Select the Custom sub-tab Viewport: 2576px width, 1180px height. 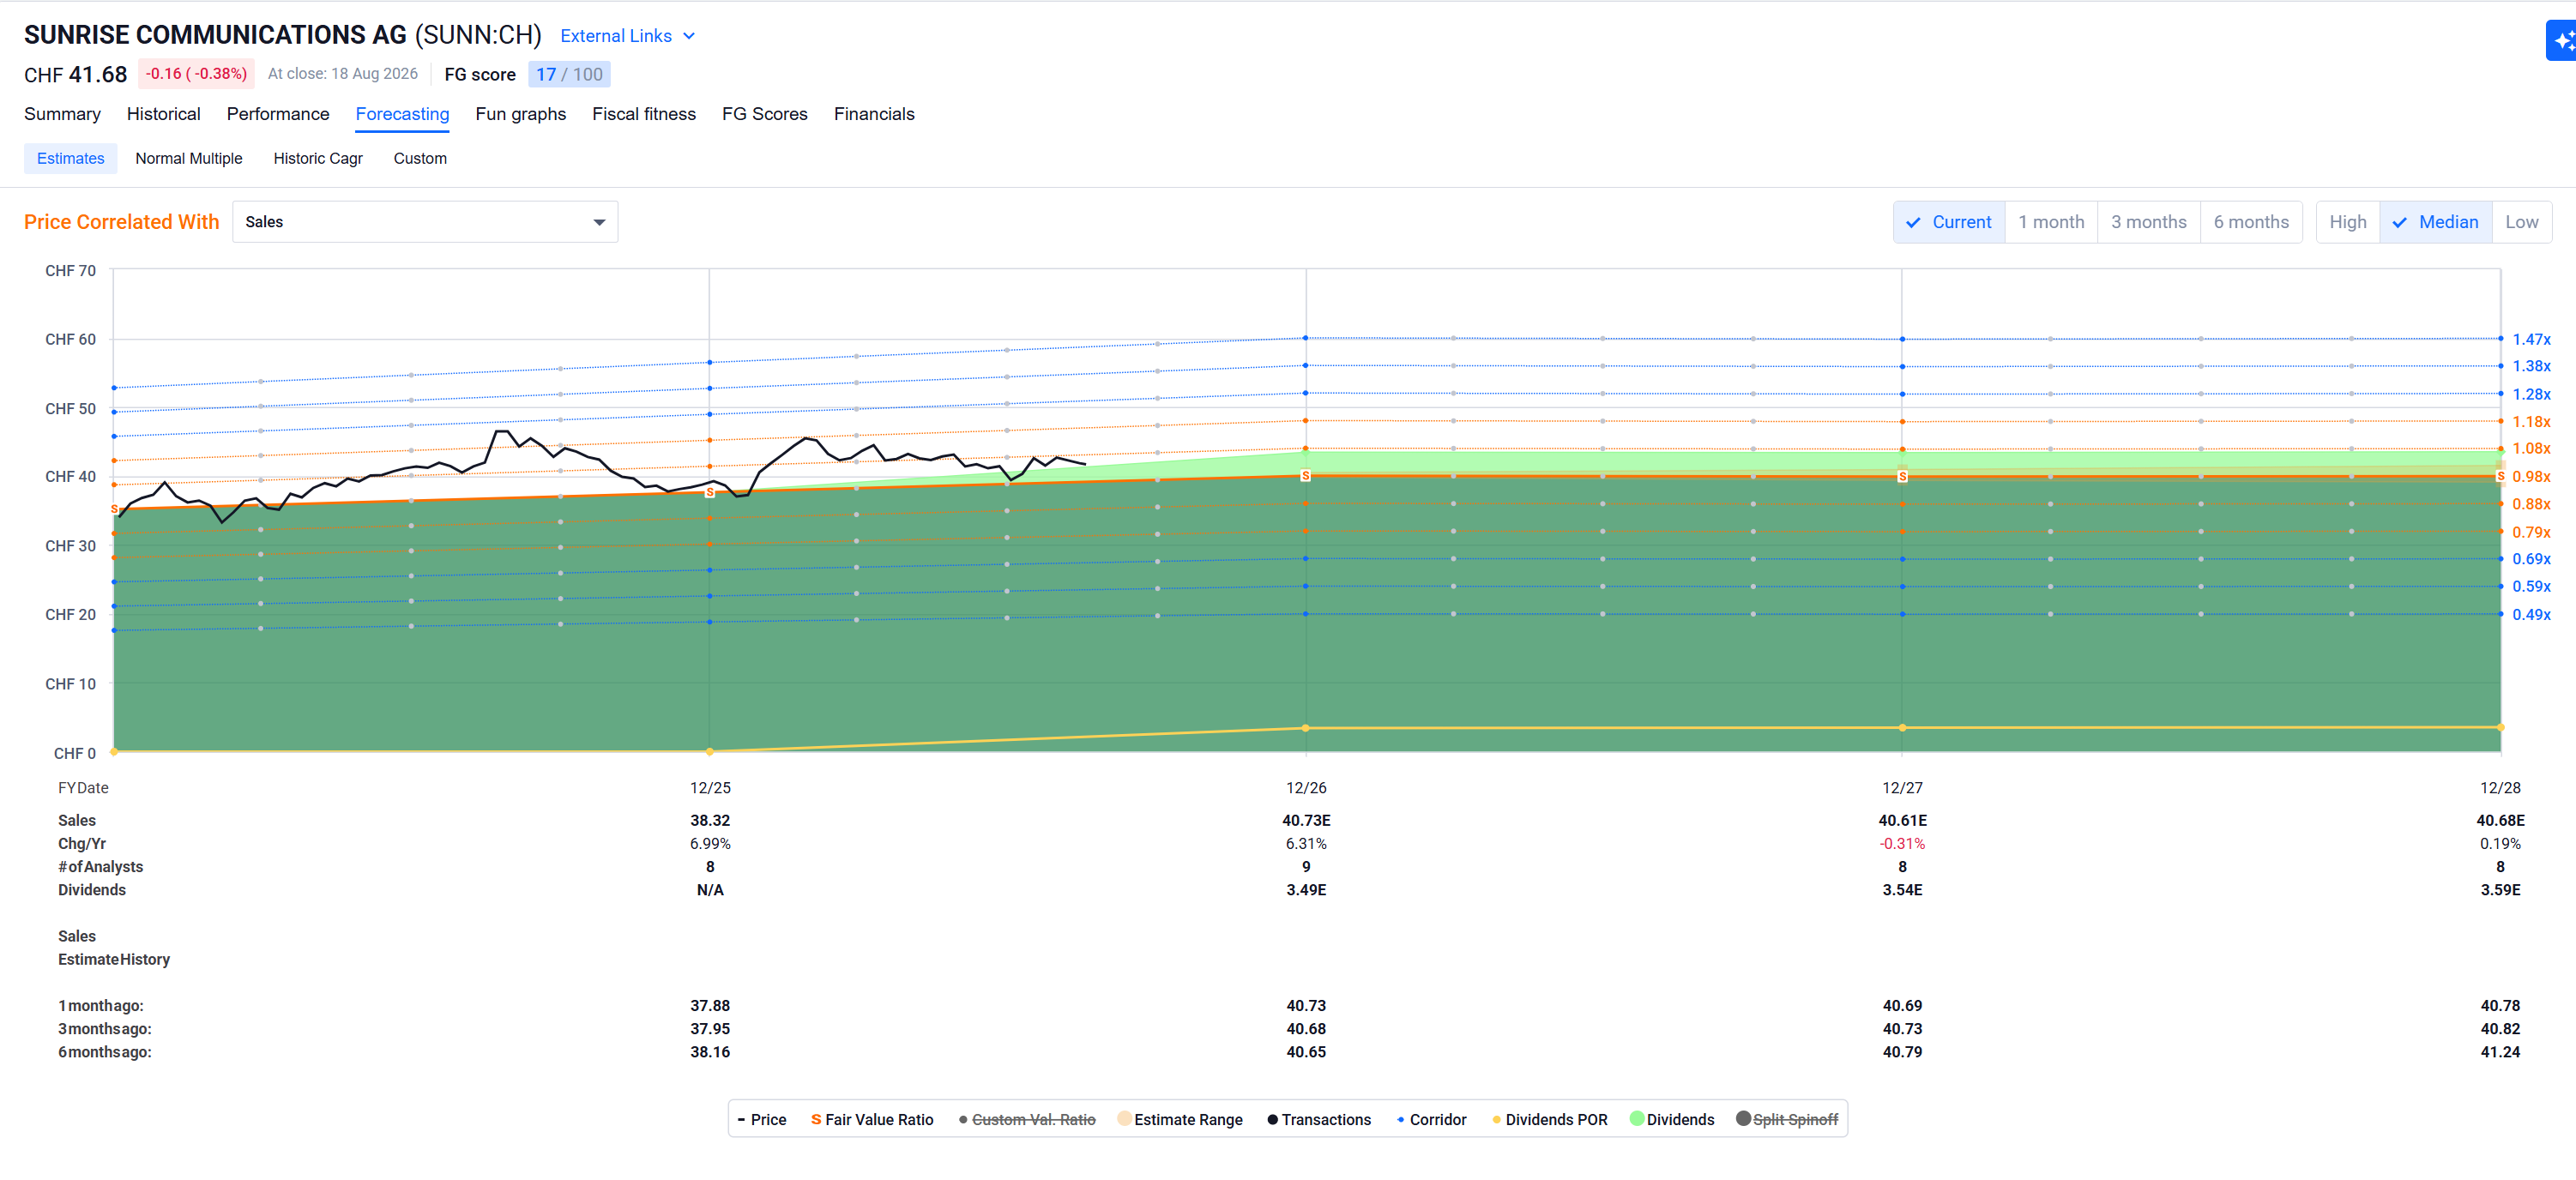[x=420, y=158]
